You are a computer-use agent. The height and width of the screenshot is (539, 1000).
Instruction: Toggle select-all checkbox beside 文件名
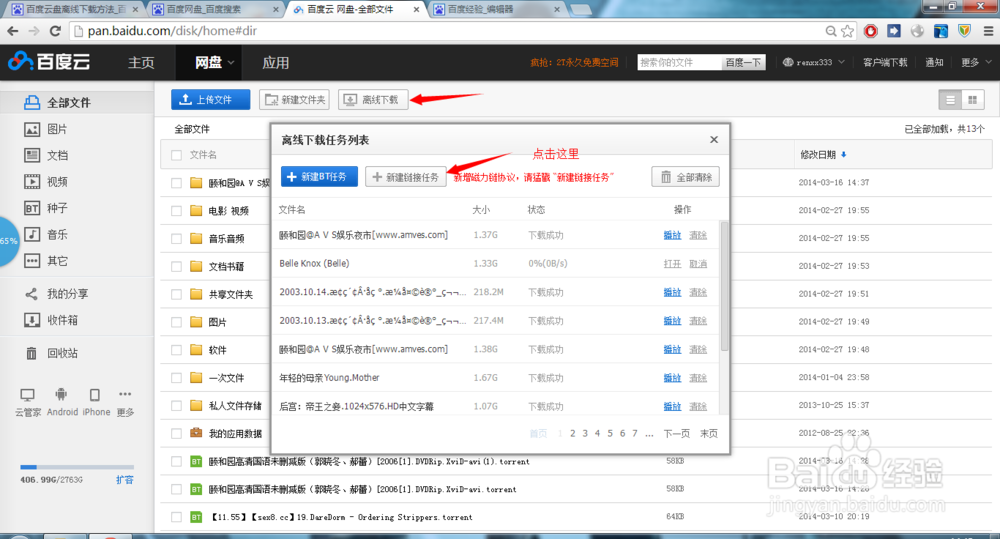(177, 154)
